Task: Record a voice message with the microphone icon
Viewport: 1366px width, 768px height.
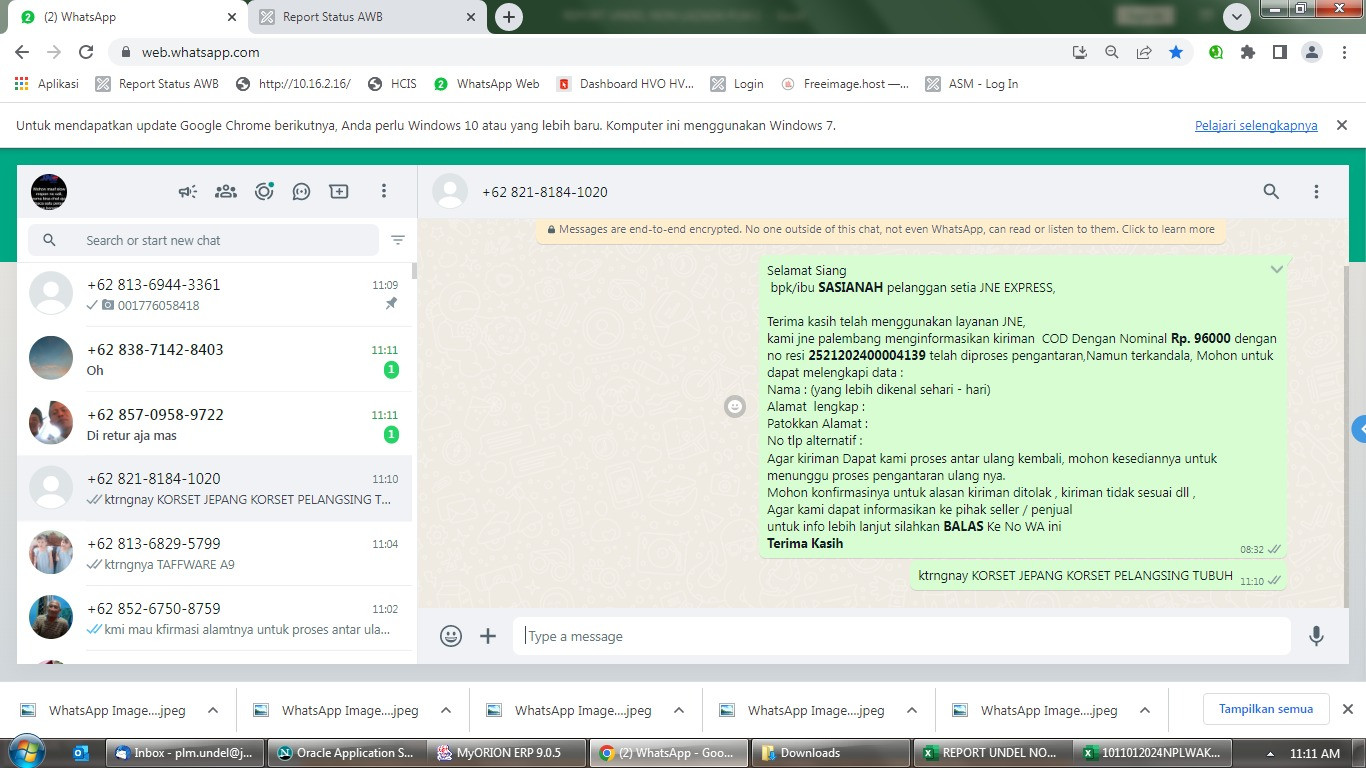Action: pyautogui.click(x=1316, y=636)
